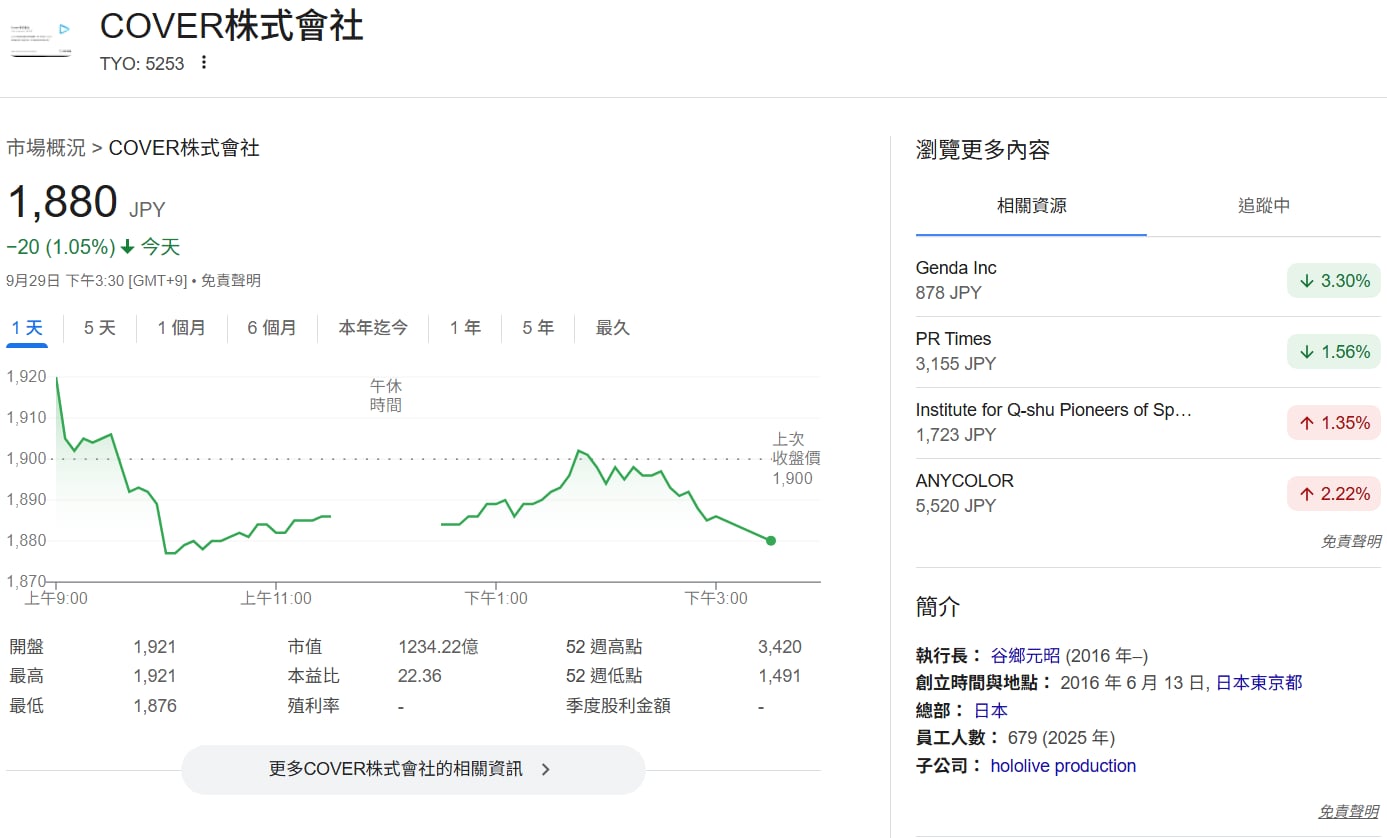
Task: Click the down arrow beside 今天 price change
Action: [x=127, y=247]
